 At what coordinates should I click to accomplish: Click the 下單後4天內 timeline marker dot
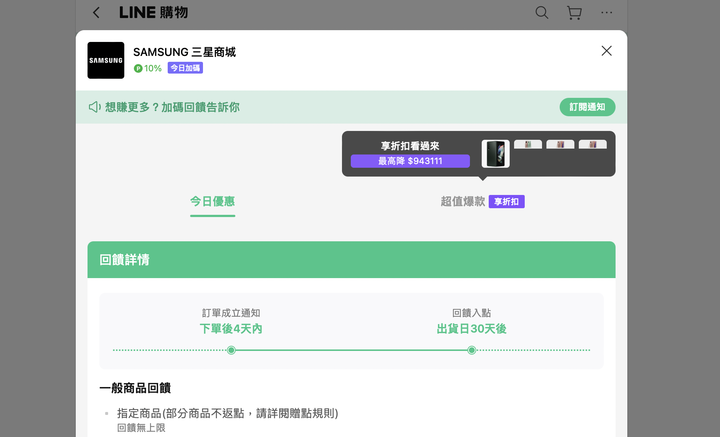point(231,350)
